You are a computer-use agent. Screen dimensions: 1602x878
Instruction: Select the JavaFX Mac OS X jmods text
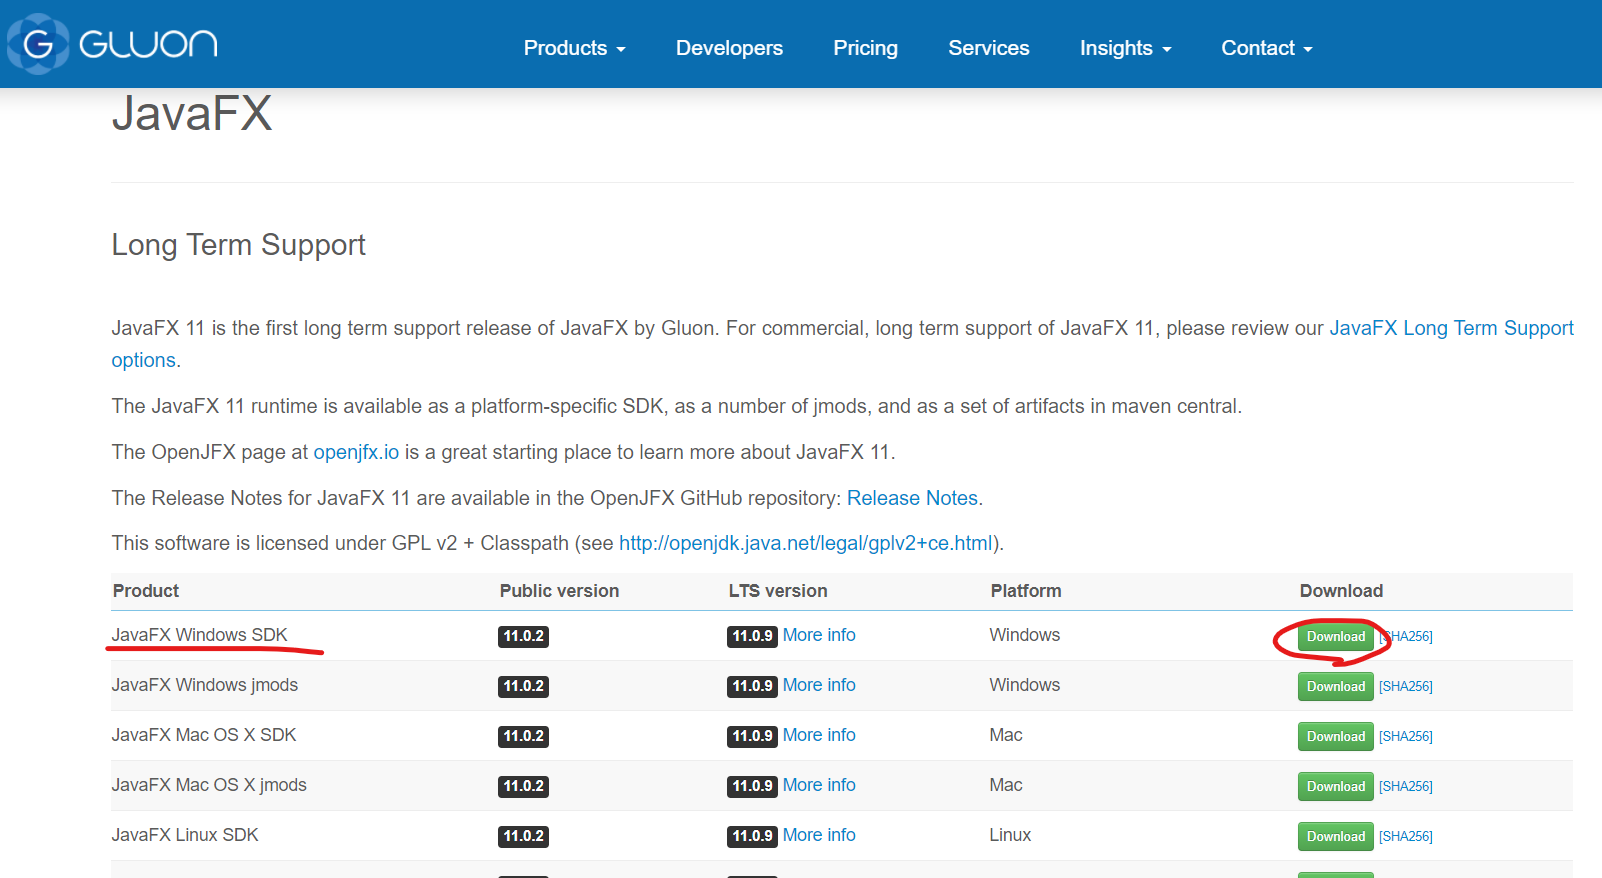click(x=209, y=785)
